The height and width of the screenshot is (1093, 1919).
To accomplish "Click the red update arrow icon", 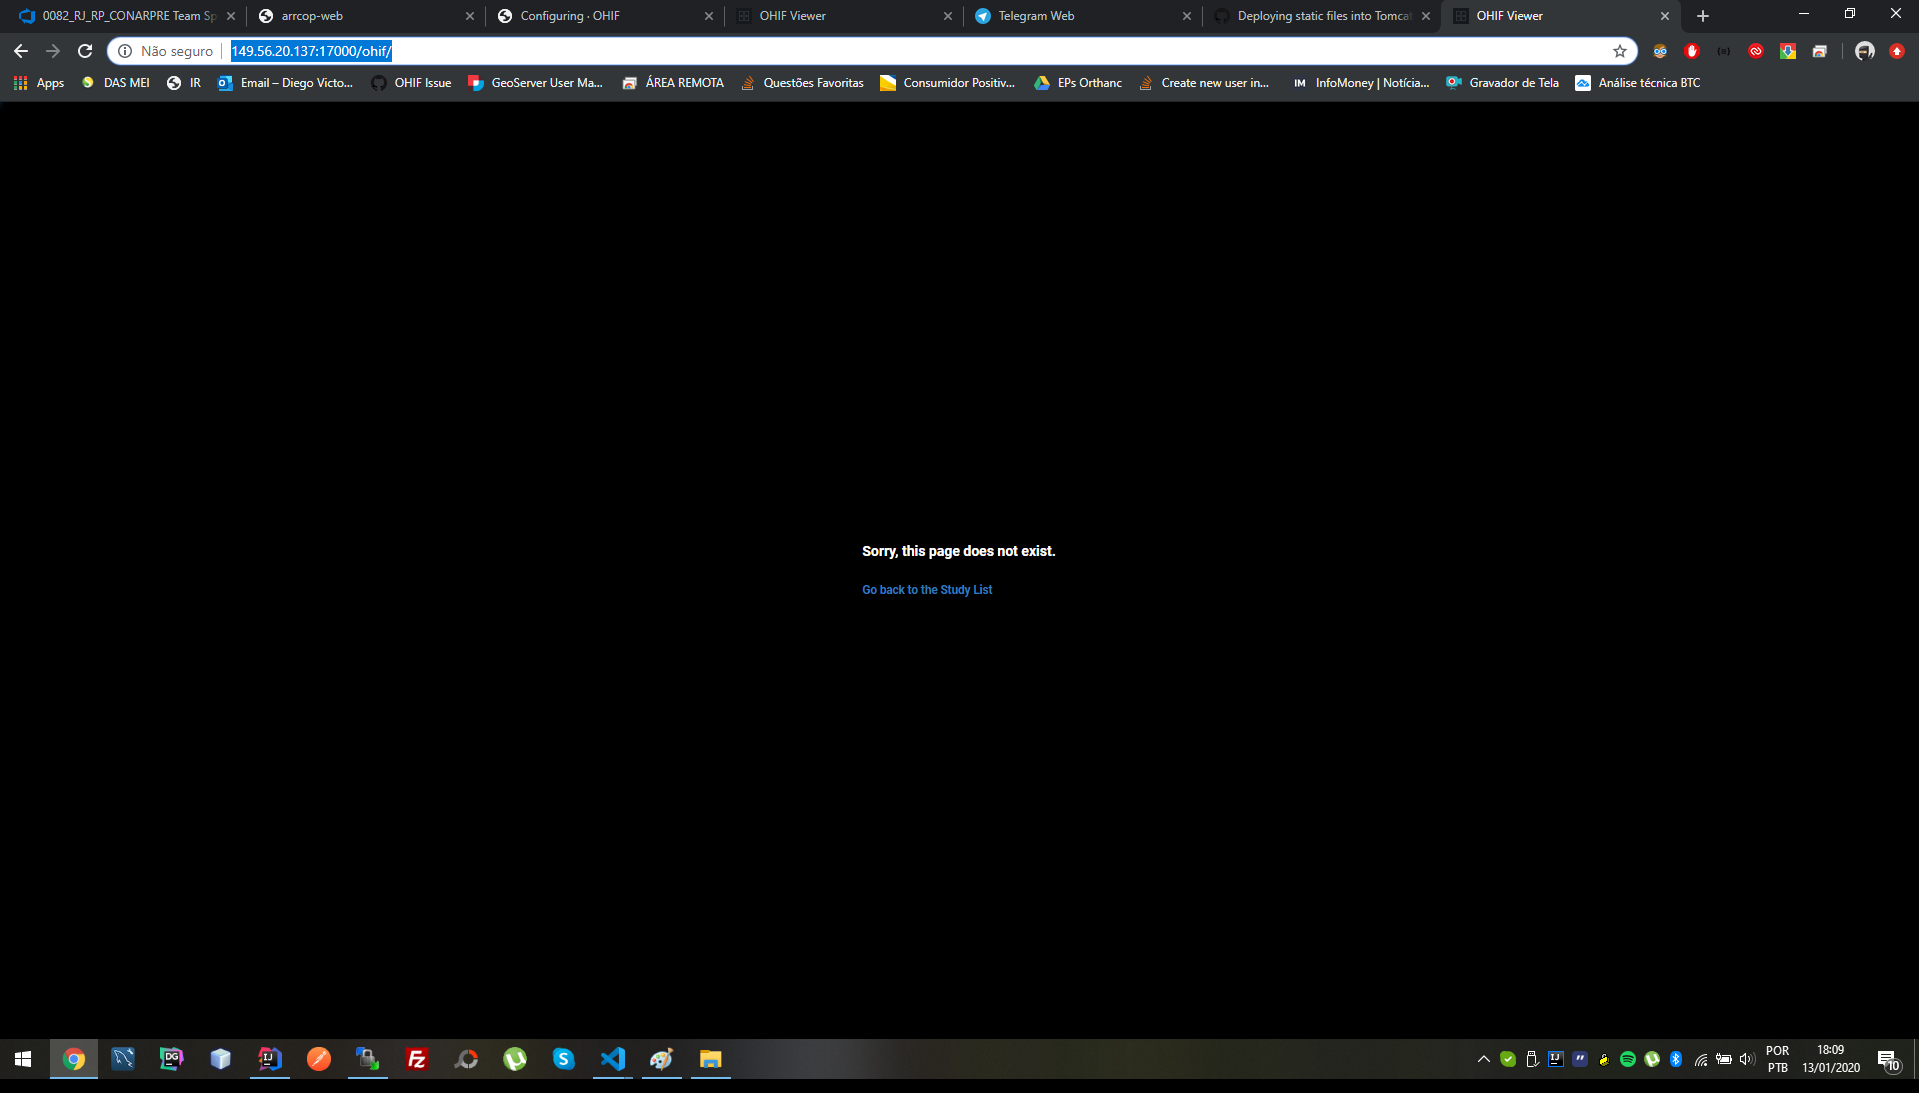I will (1897, 51).
